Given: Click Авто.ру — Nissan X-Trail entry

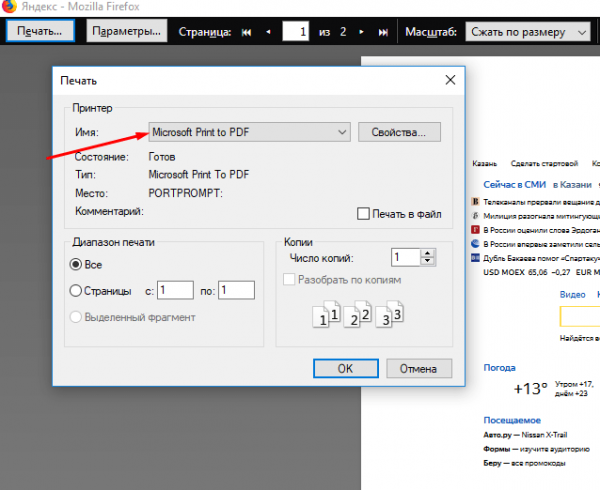Looking at the screenshot, I should (x=525, y=435).
